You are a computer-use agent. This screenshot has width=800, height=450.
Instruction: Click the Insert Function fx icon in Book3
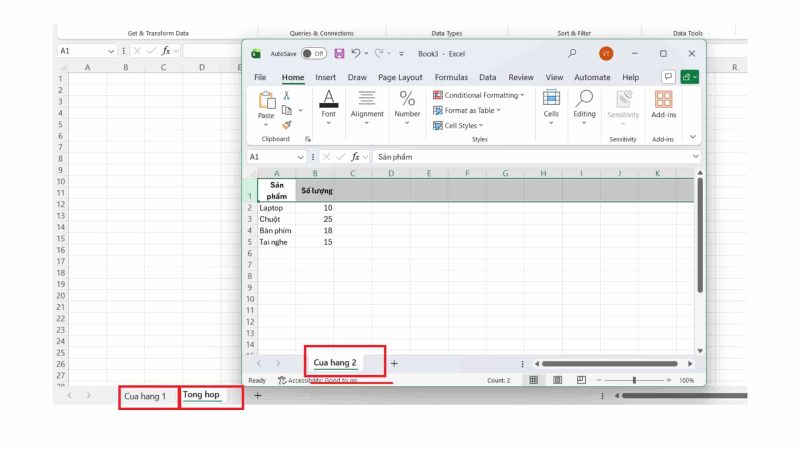[x=355, y=157]
